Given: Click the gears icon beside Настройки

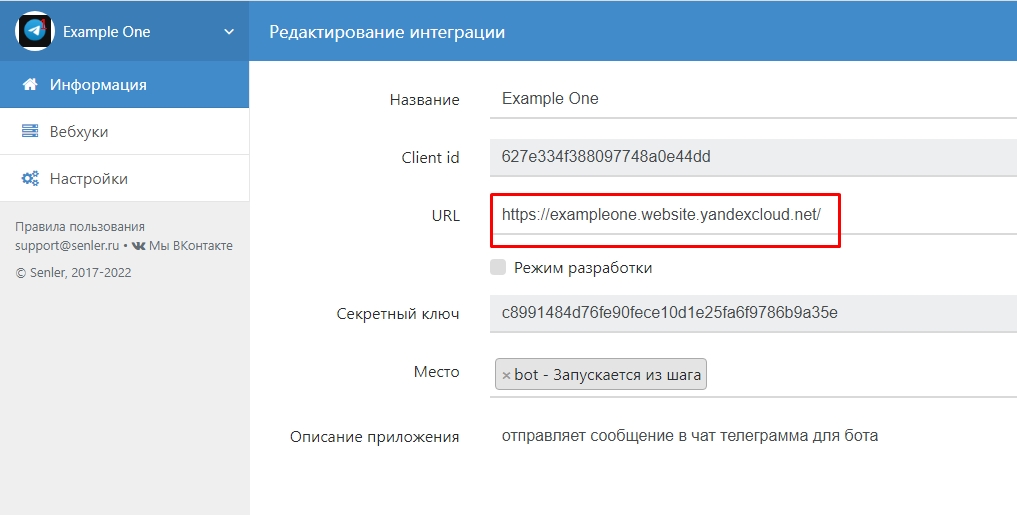Looking at the screenshot, I should click(30, 179).
